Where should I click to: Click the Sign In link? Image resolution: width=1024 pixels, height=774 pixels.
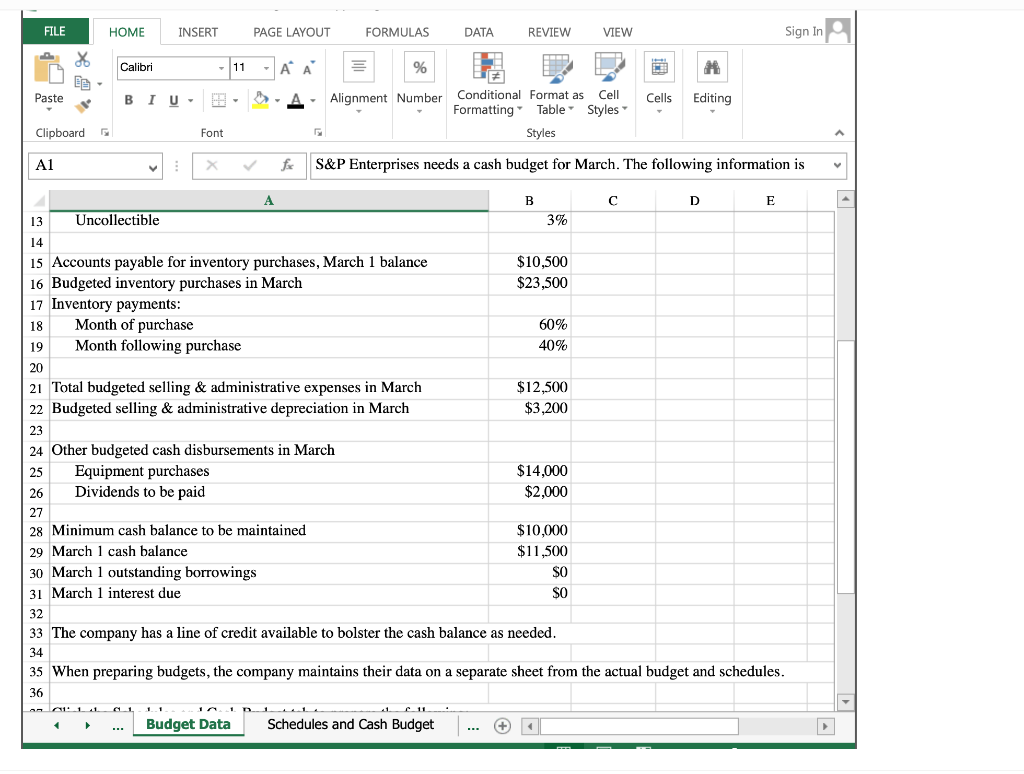coord(803,31)
